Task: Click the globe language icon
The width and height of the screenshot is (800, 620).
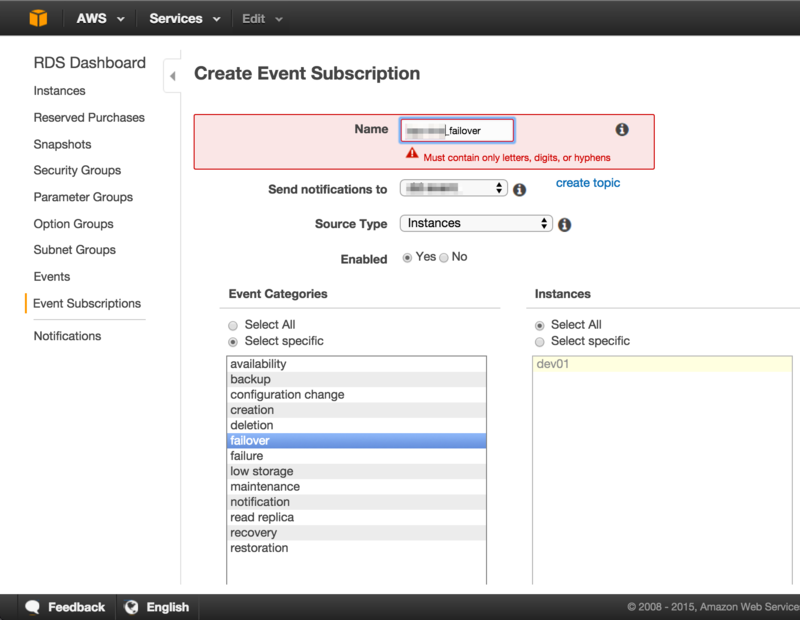Action: [x=131, y=607]
